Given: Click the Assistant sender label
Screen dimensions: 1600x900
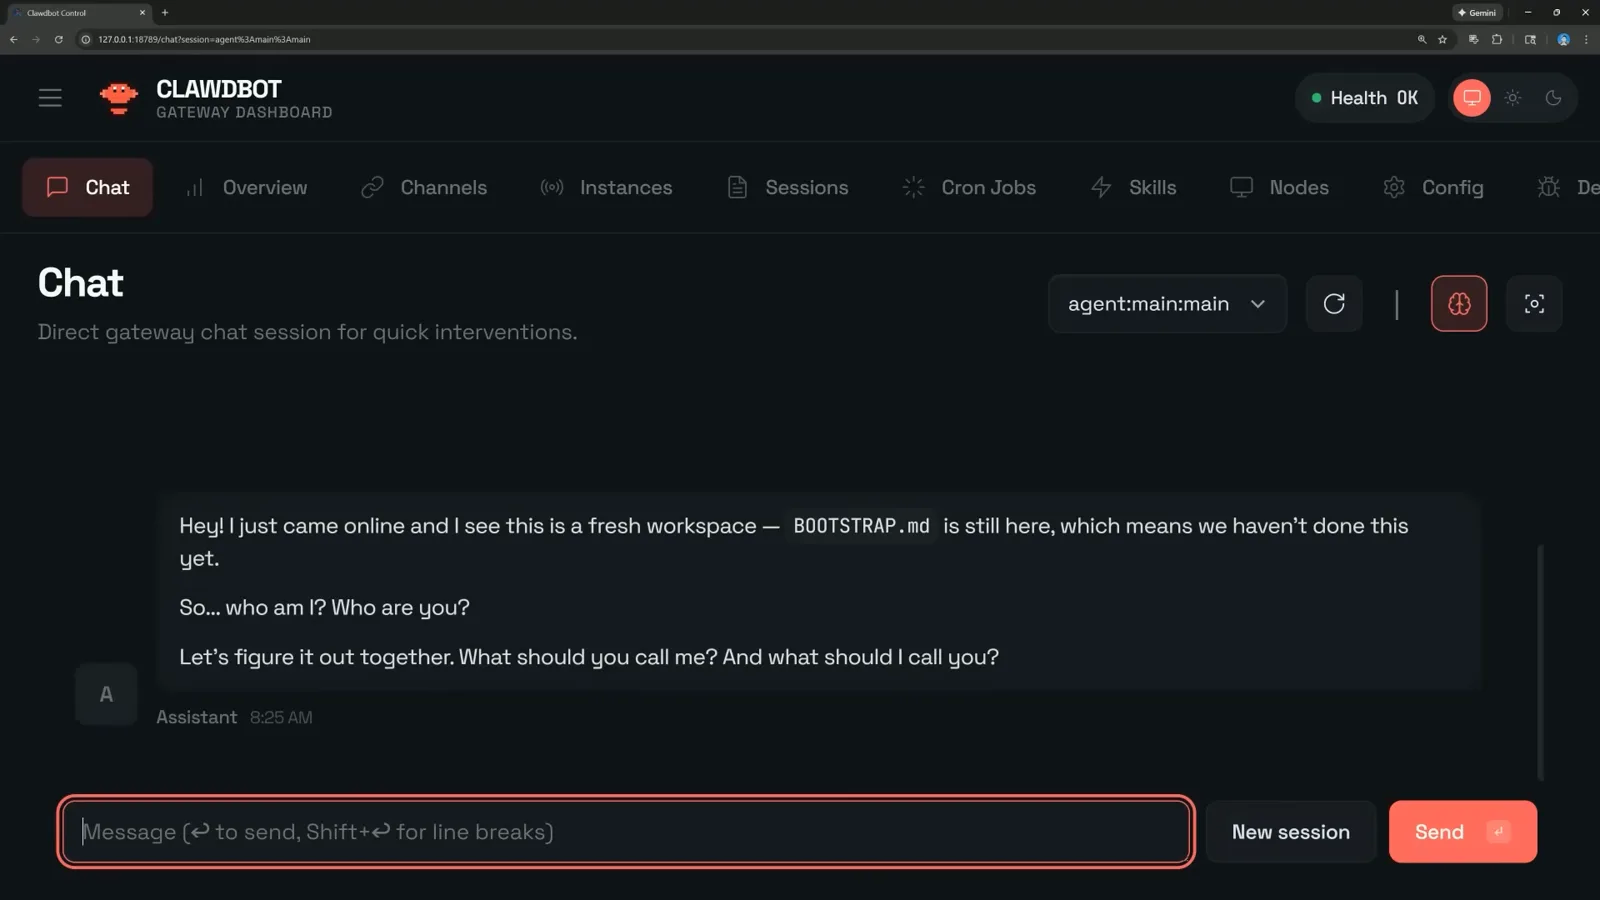Looking at the screenshot, I should click(196, 718).
